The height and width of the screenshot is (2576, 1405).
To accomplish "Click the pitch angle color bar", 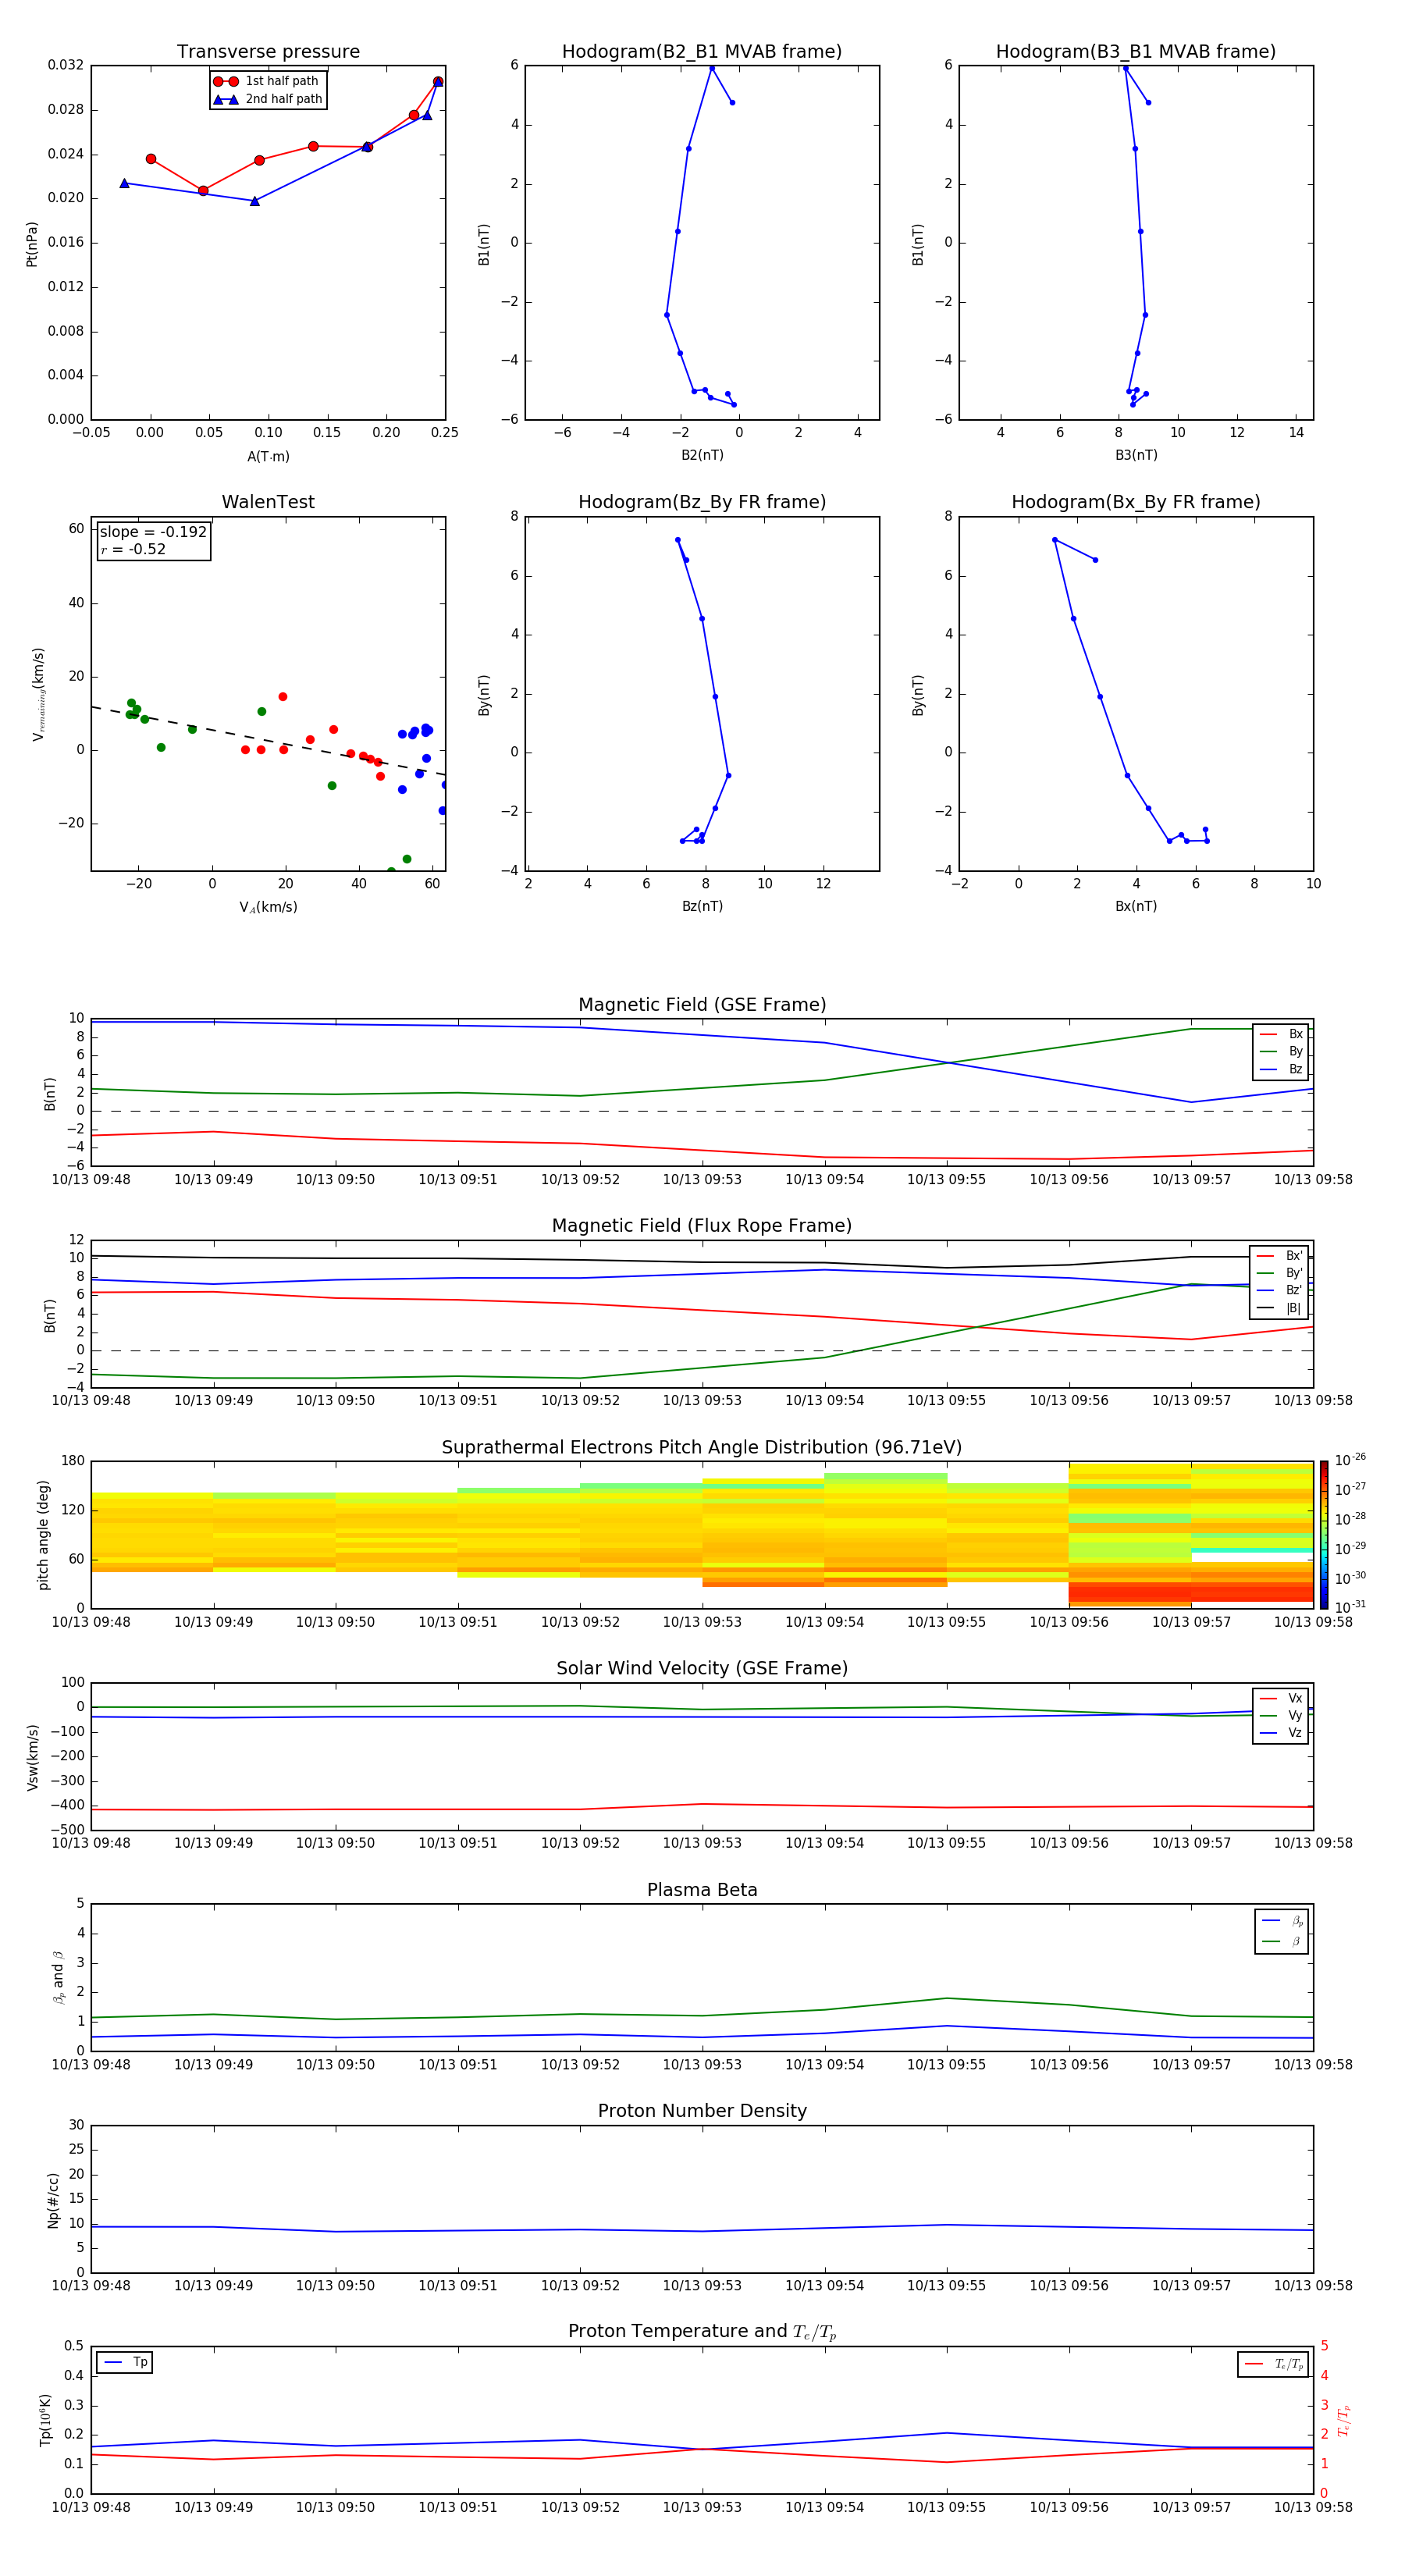I will click(1324, 1535).
